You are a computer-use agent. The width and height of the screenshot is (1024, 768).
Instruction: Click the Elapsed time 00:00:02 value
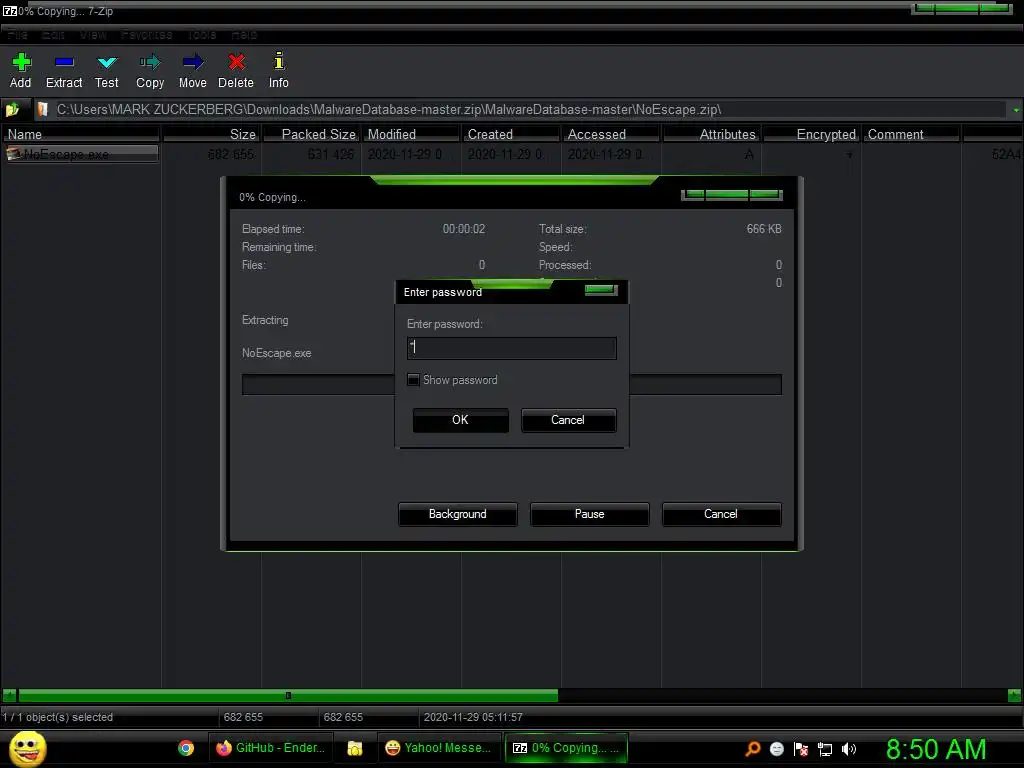click(x=464, y=229)
